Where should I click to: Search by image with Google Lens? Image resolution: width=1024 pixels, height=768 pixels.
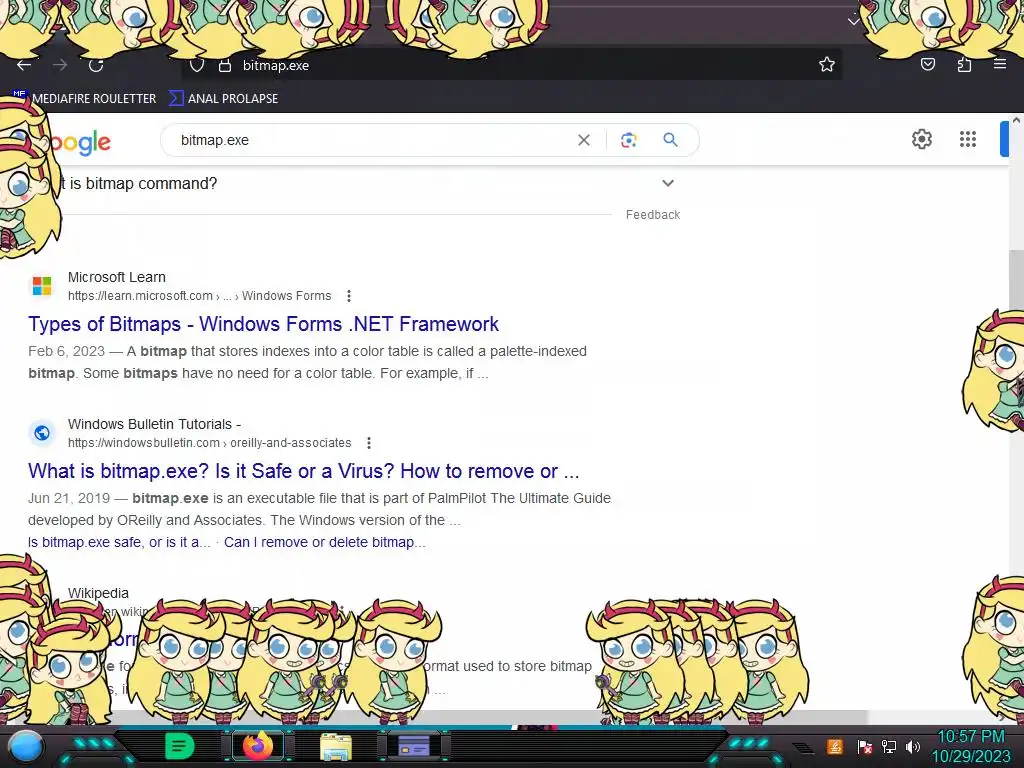pyautogui.click(x=628, y=140)
